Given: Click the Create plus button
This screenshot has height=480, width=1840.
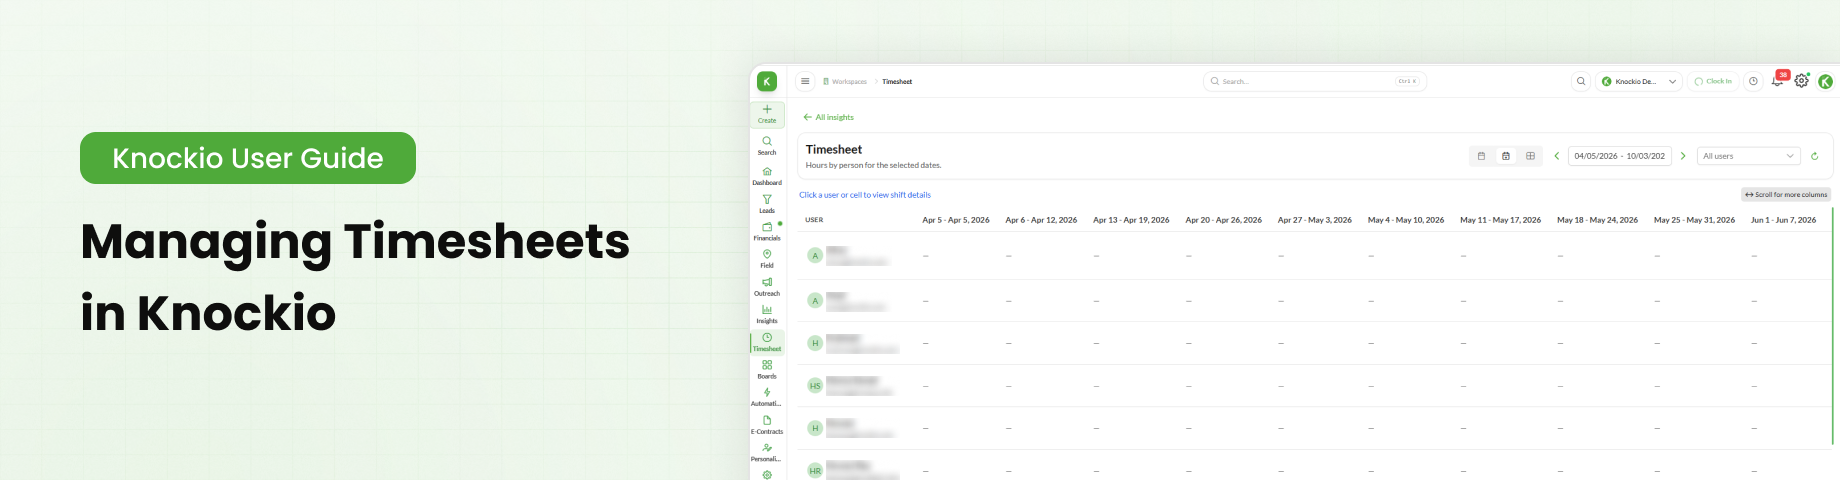Looking at the screenshot, I should (x=767, y=114).
